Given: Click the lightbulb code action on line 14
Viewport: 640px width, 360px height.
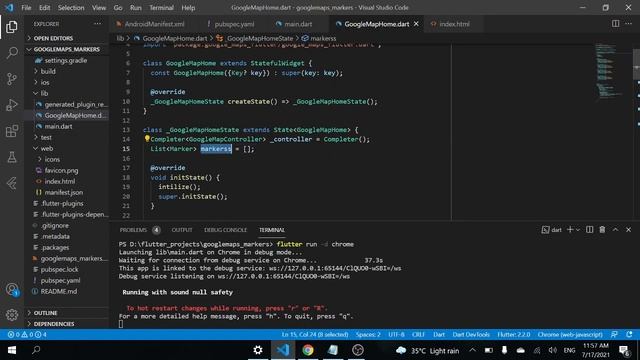Looking at the screenshot, I should click(x=147, y=139).
